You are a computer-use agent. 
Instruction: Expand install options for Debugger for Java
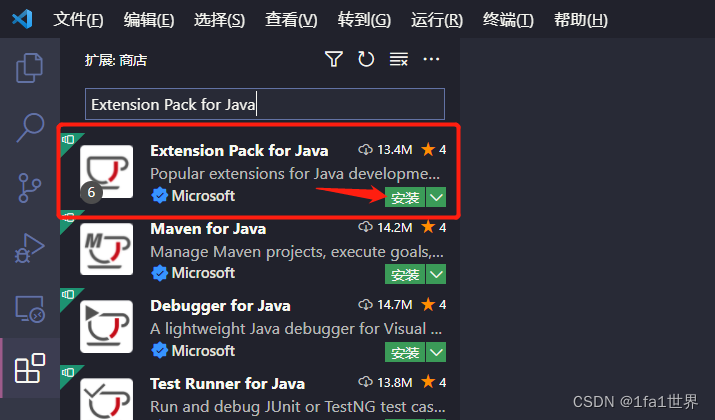click(436, 352)
